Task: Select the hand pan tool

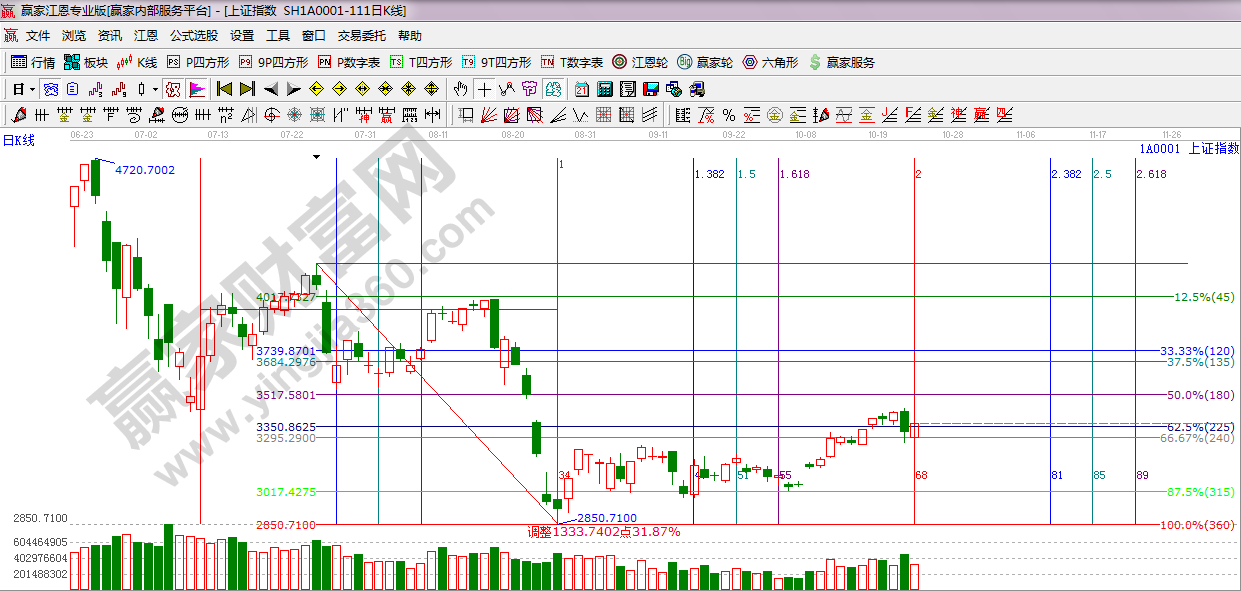Action: click(x=460, y=89)
